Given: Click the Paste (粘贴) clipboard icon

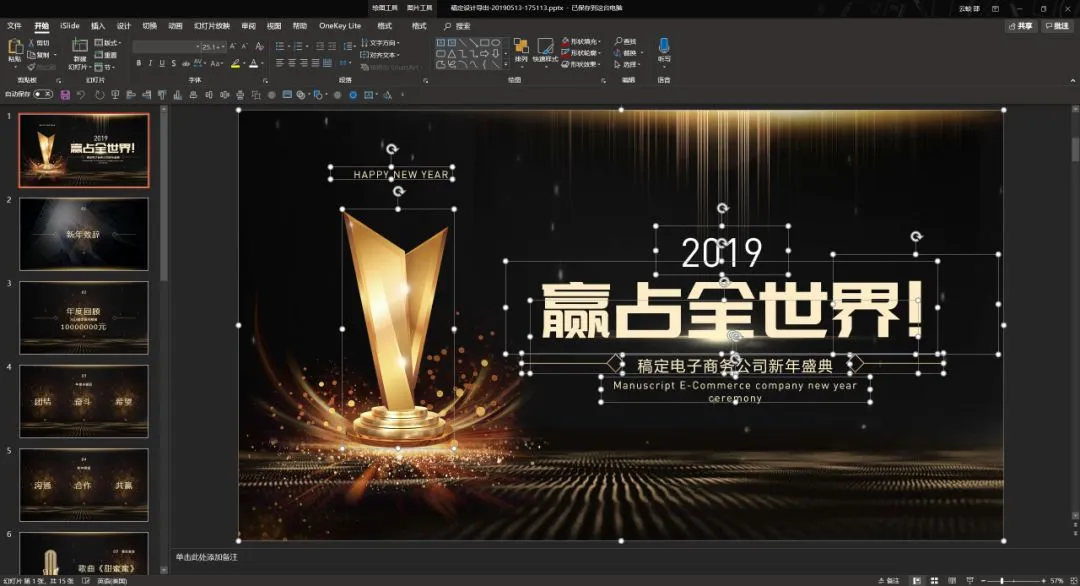Looking at the screenshot, I should pos(14,47).
